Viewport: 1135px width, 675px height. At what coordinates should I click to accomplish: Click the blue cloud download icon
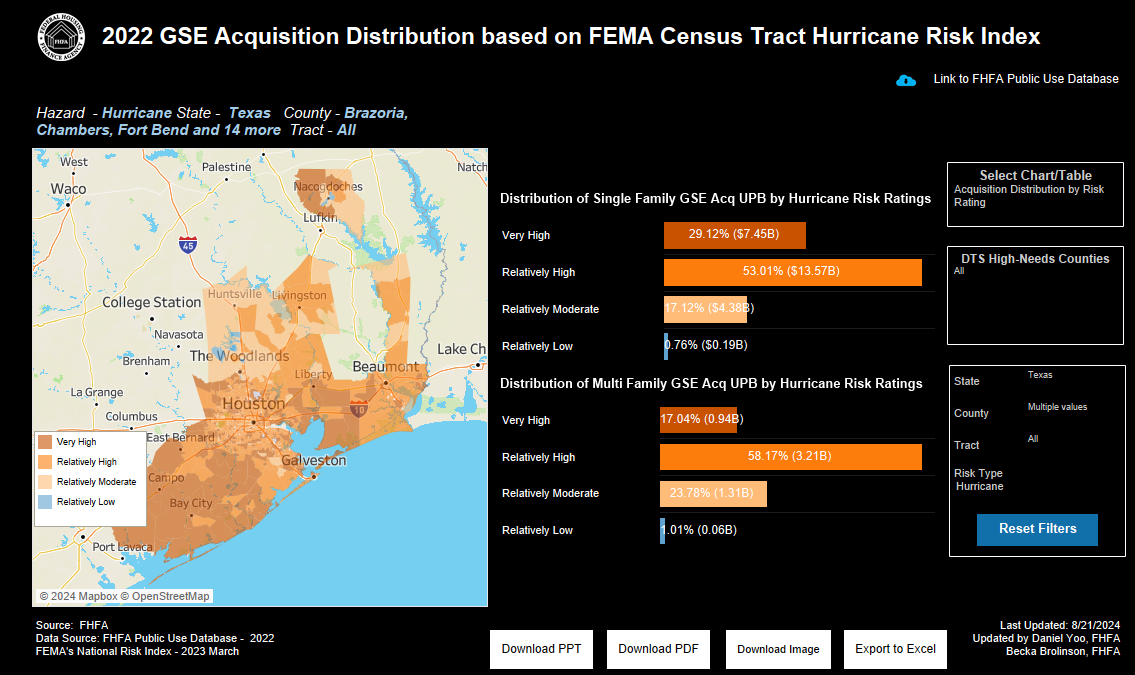click(906, 80)
